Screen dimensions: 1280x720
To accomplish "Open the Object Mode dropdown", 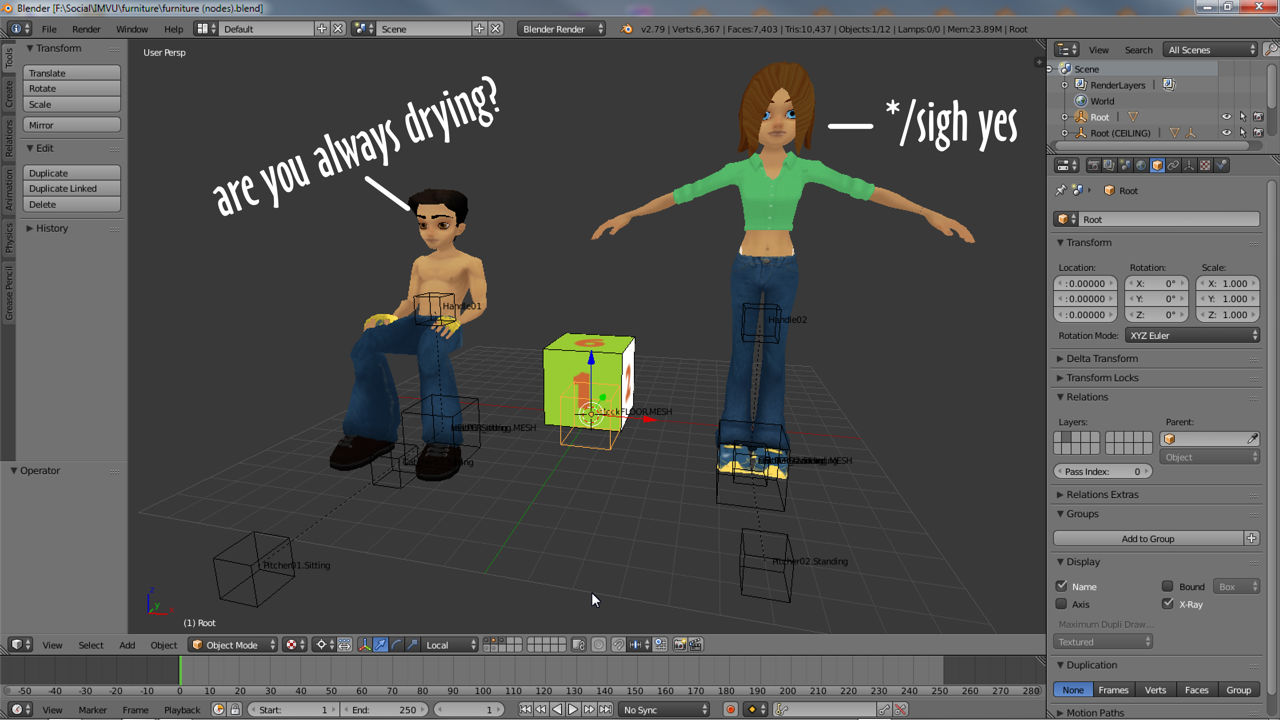I will coord(233,645).
